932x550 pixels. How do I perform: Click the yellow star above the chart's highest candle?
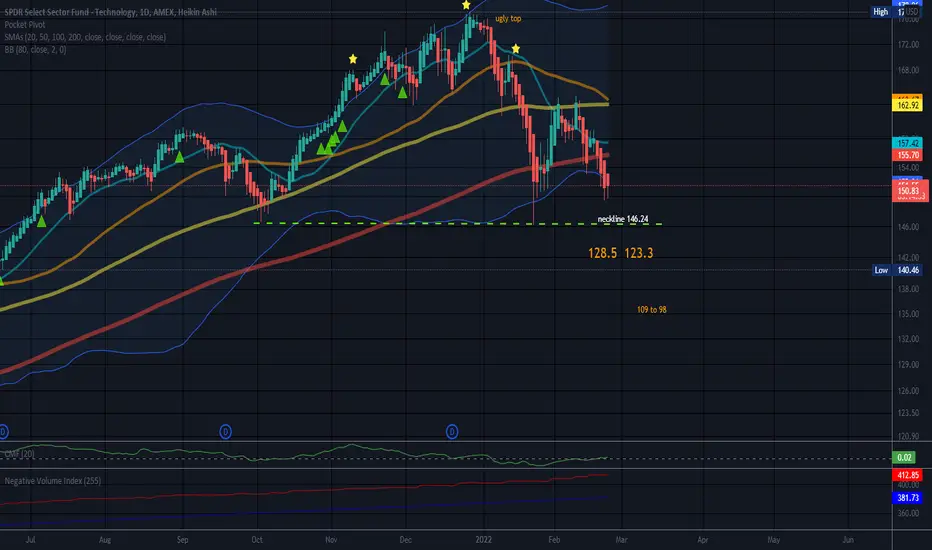pyautogui.click(x=466, y=5)
